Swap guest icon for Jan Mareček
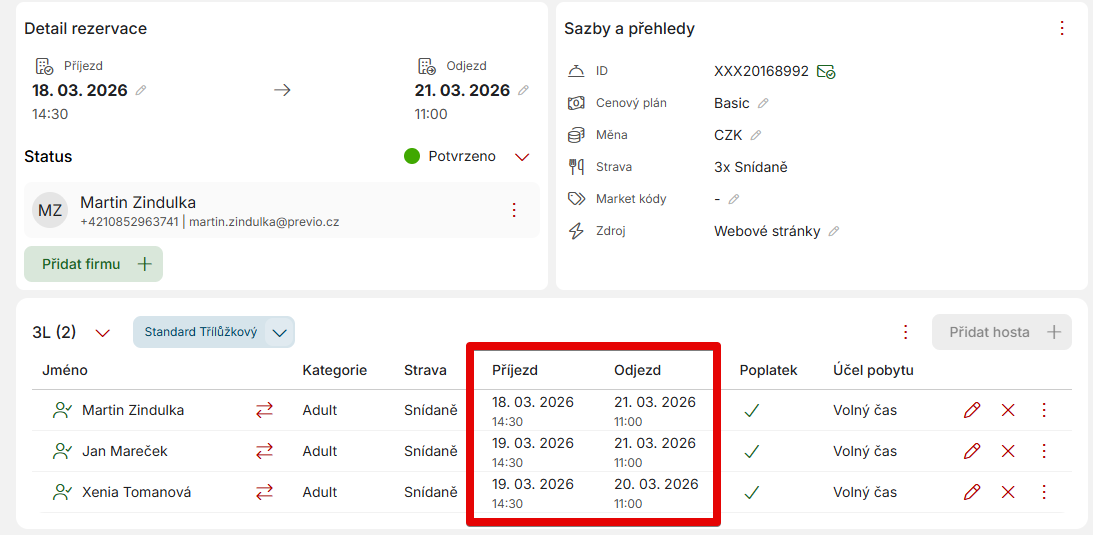 coord(264,451)
